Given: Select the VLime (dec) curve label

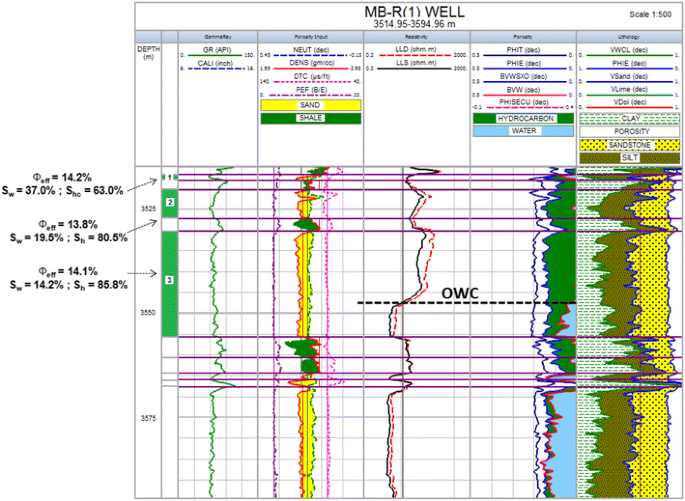Looking at the screenshot, I should (630, 90).
